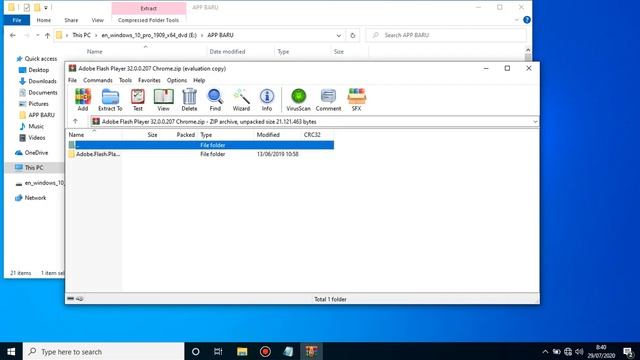Image resolution: width=640 pixels, height=360 pixels.
Task: Launch the Wizard wand icon
Action: pos(241,100)
